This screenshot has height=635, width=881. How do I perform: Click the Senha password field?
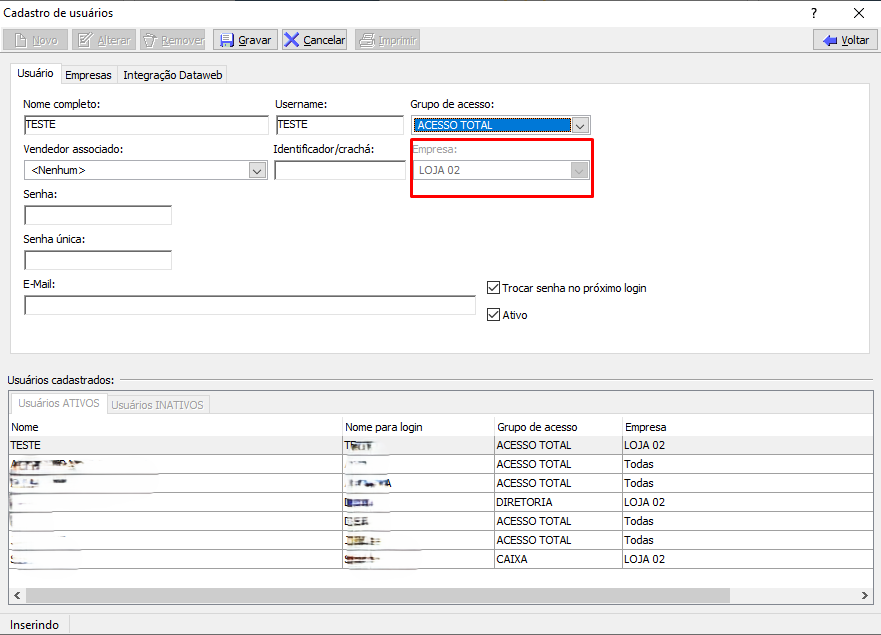98,215
